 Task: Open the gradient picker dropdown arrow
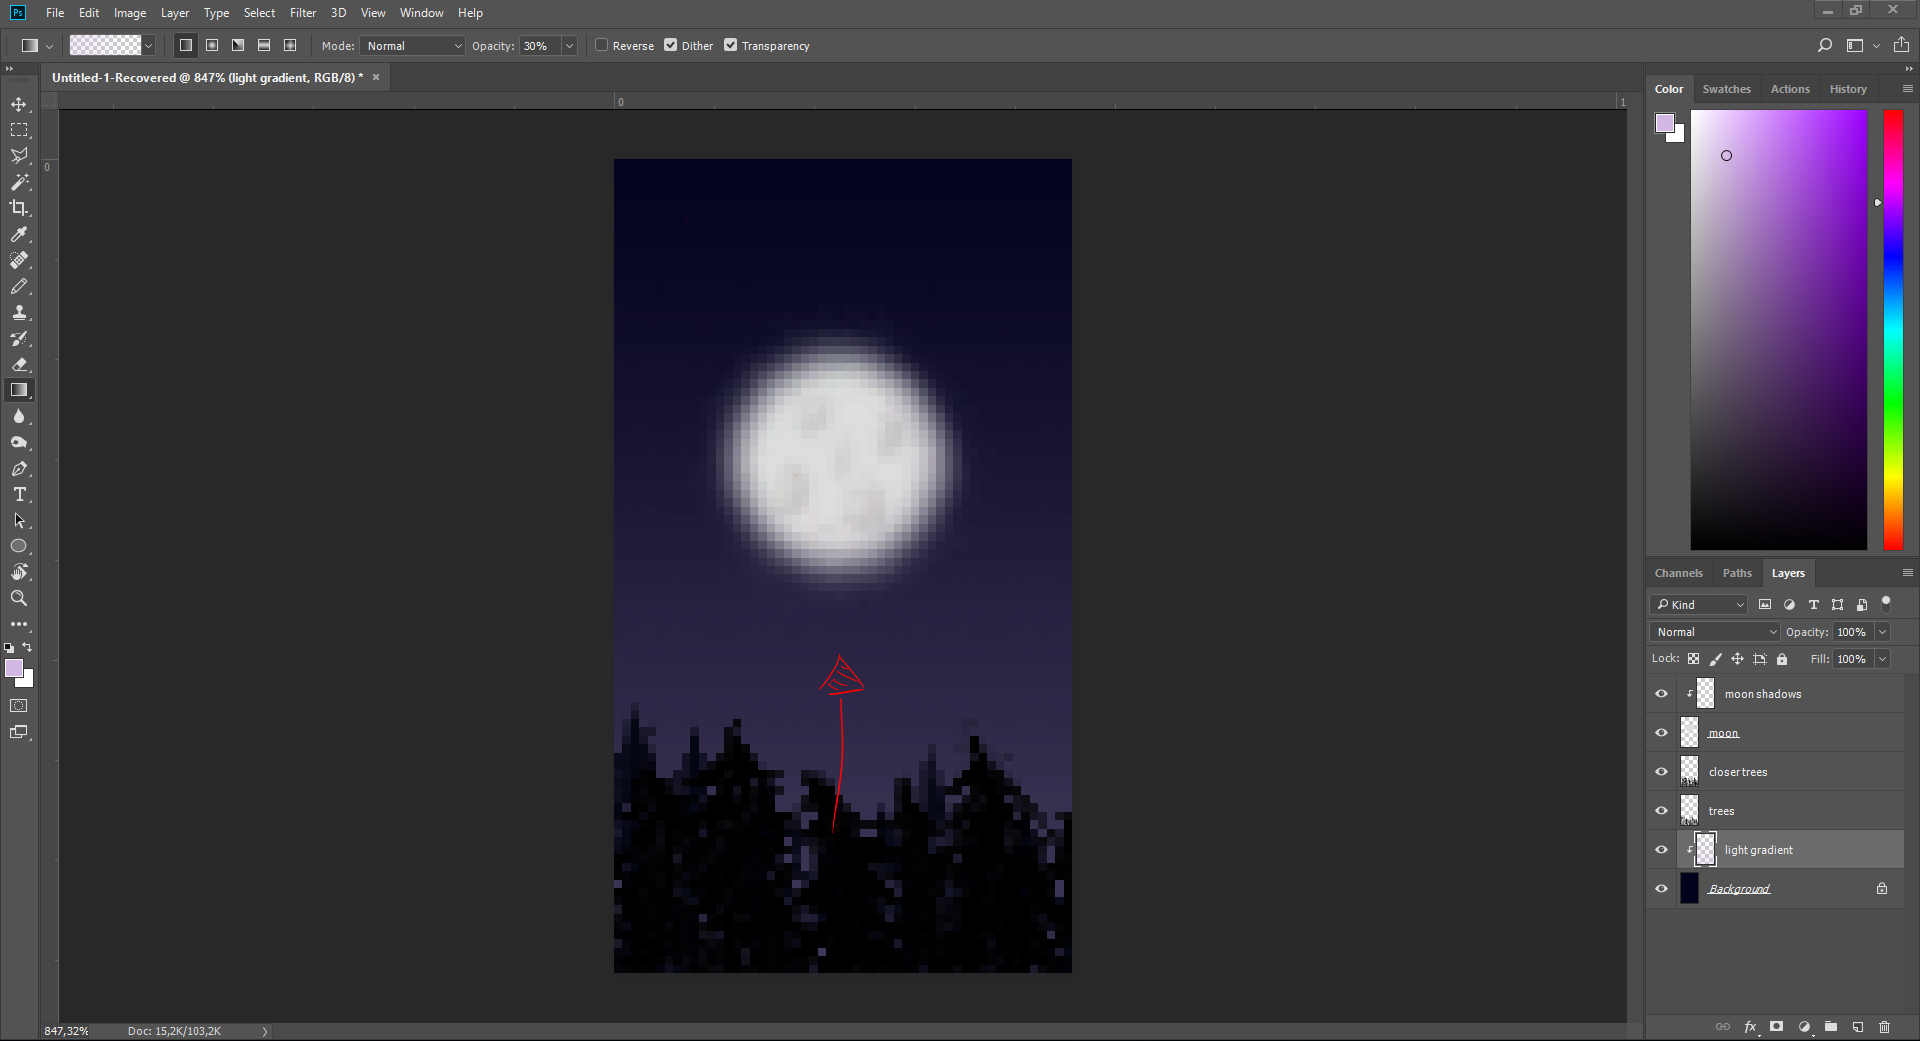(x=149, y=46)
